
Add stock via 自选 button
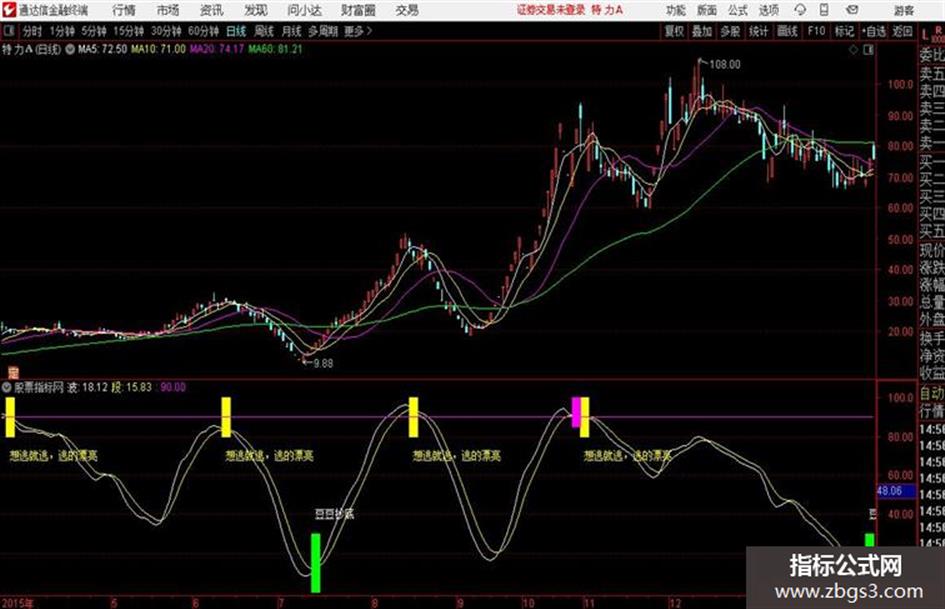(873, 31)
